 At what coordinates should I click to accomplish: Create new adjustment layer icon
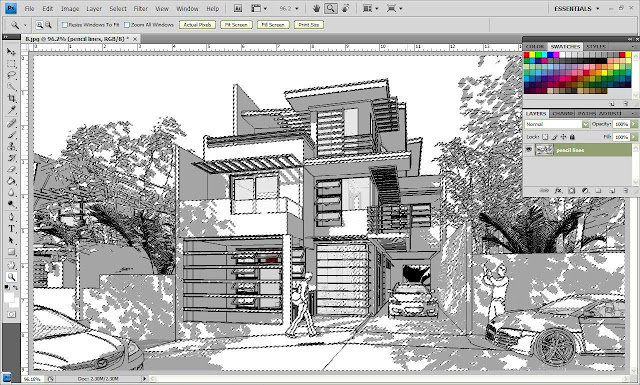point(585,191)
